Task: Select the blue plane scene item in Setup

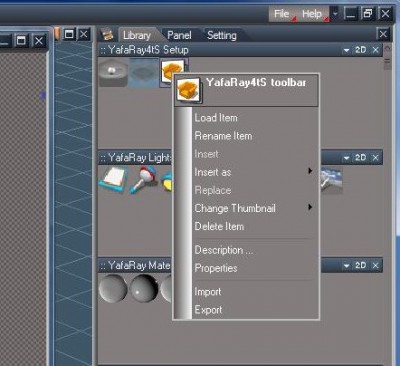Action: 144,72
